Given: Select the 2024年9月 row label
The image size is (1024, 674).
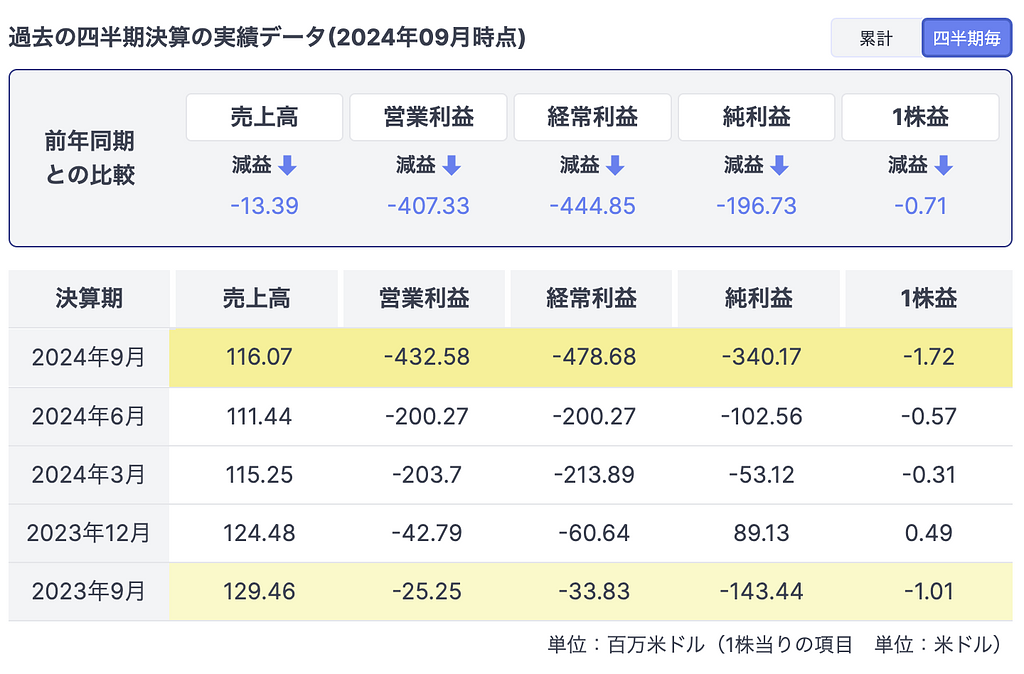Looking at the screenshot, I should pos(89,357).
